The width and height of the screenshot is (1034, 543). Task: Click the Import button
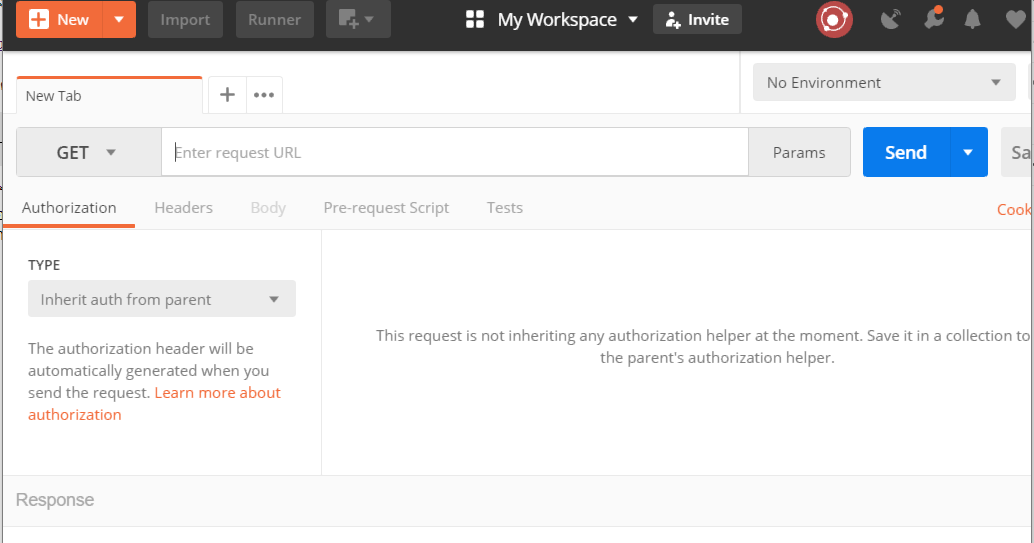pos(185,19)
